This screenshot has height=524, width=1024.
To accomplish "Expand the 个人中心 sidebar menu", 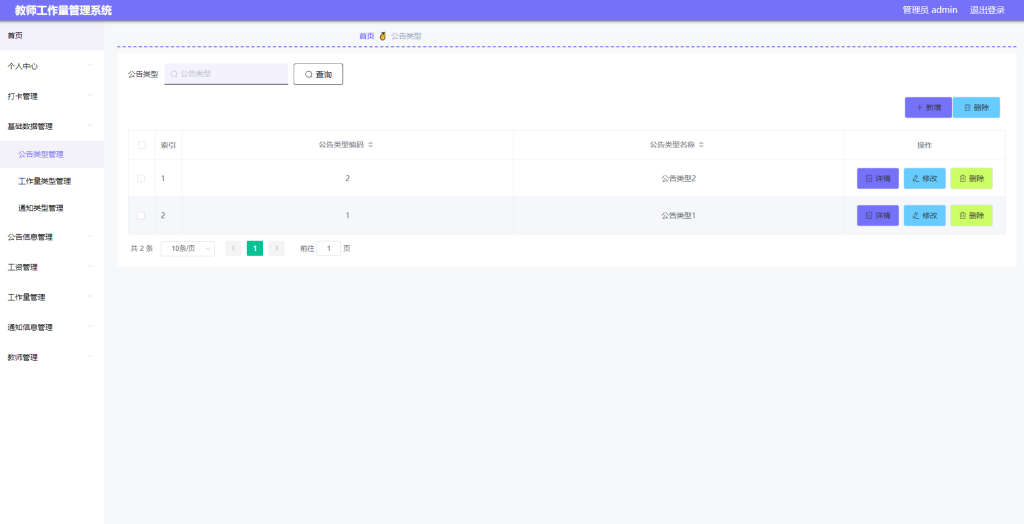I will [52, 66].
